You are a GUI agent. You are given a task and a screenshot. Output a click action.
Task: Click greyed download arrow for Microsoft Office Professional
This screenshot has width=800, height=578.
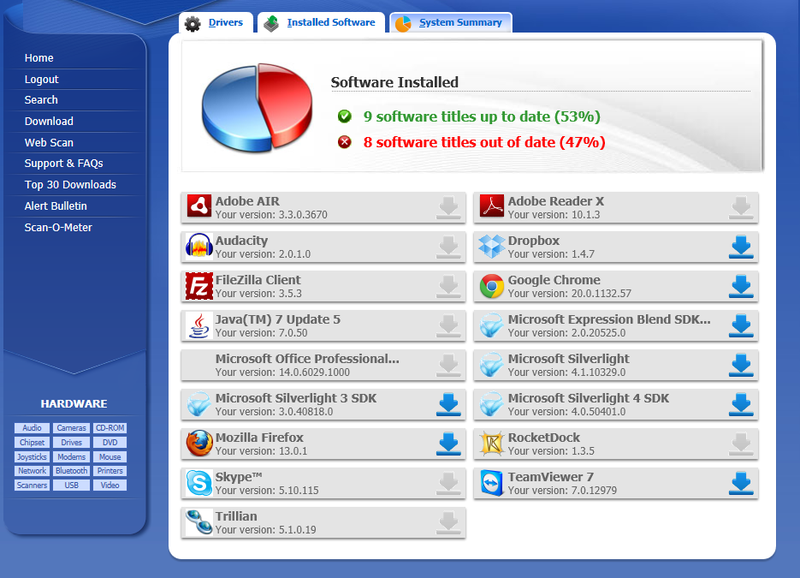click(x=448, y=365)
